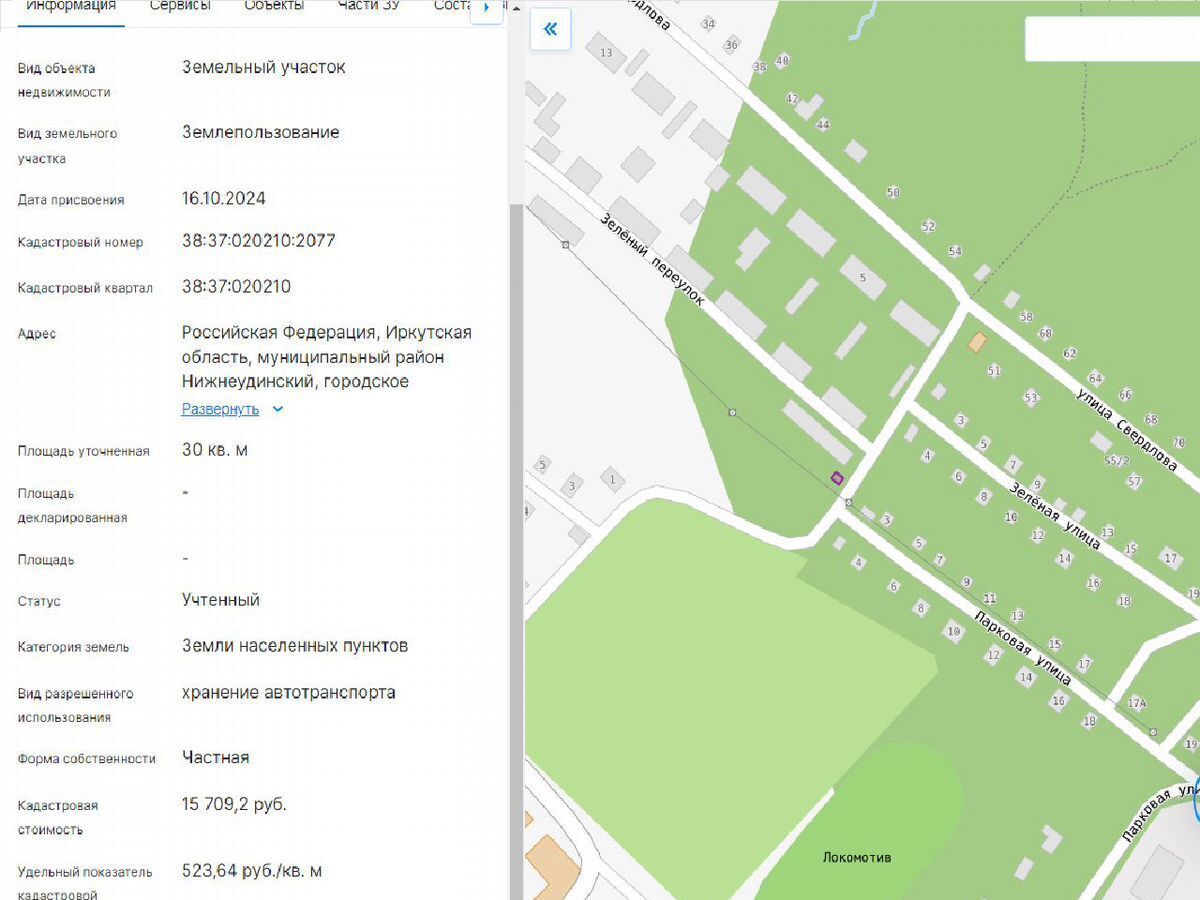The image size is (1200, 900).
Task: Click the Локомотив stadium label
Action: pyautogui.click(x=857, y=857)
